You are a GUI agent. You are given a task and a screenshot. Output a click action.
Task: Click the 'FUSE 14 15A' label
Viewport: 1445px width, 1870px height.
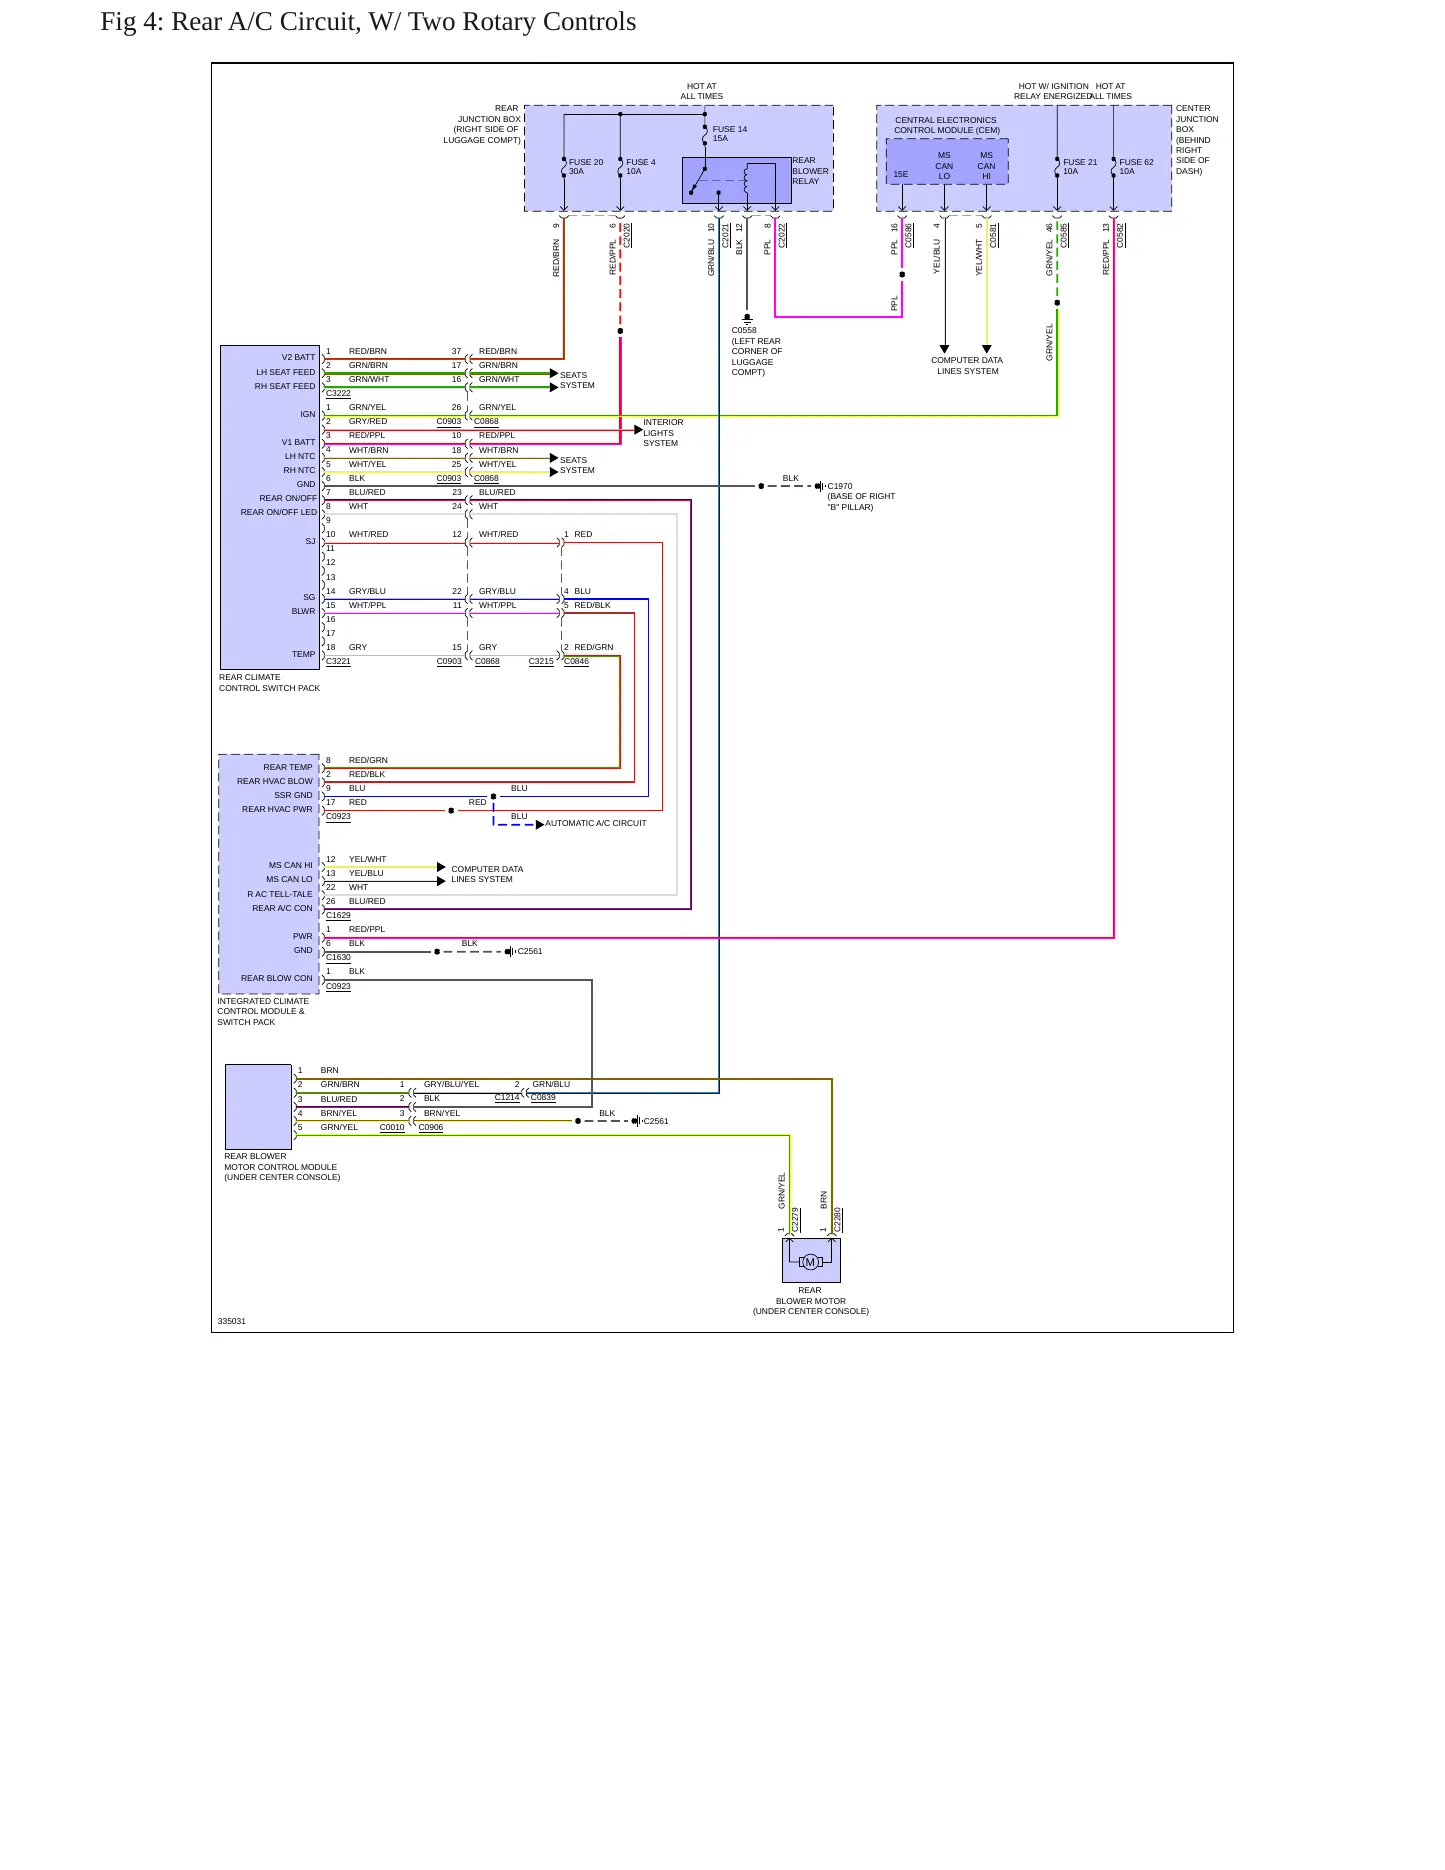[730, 134]
